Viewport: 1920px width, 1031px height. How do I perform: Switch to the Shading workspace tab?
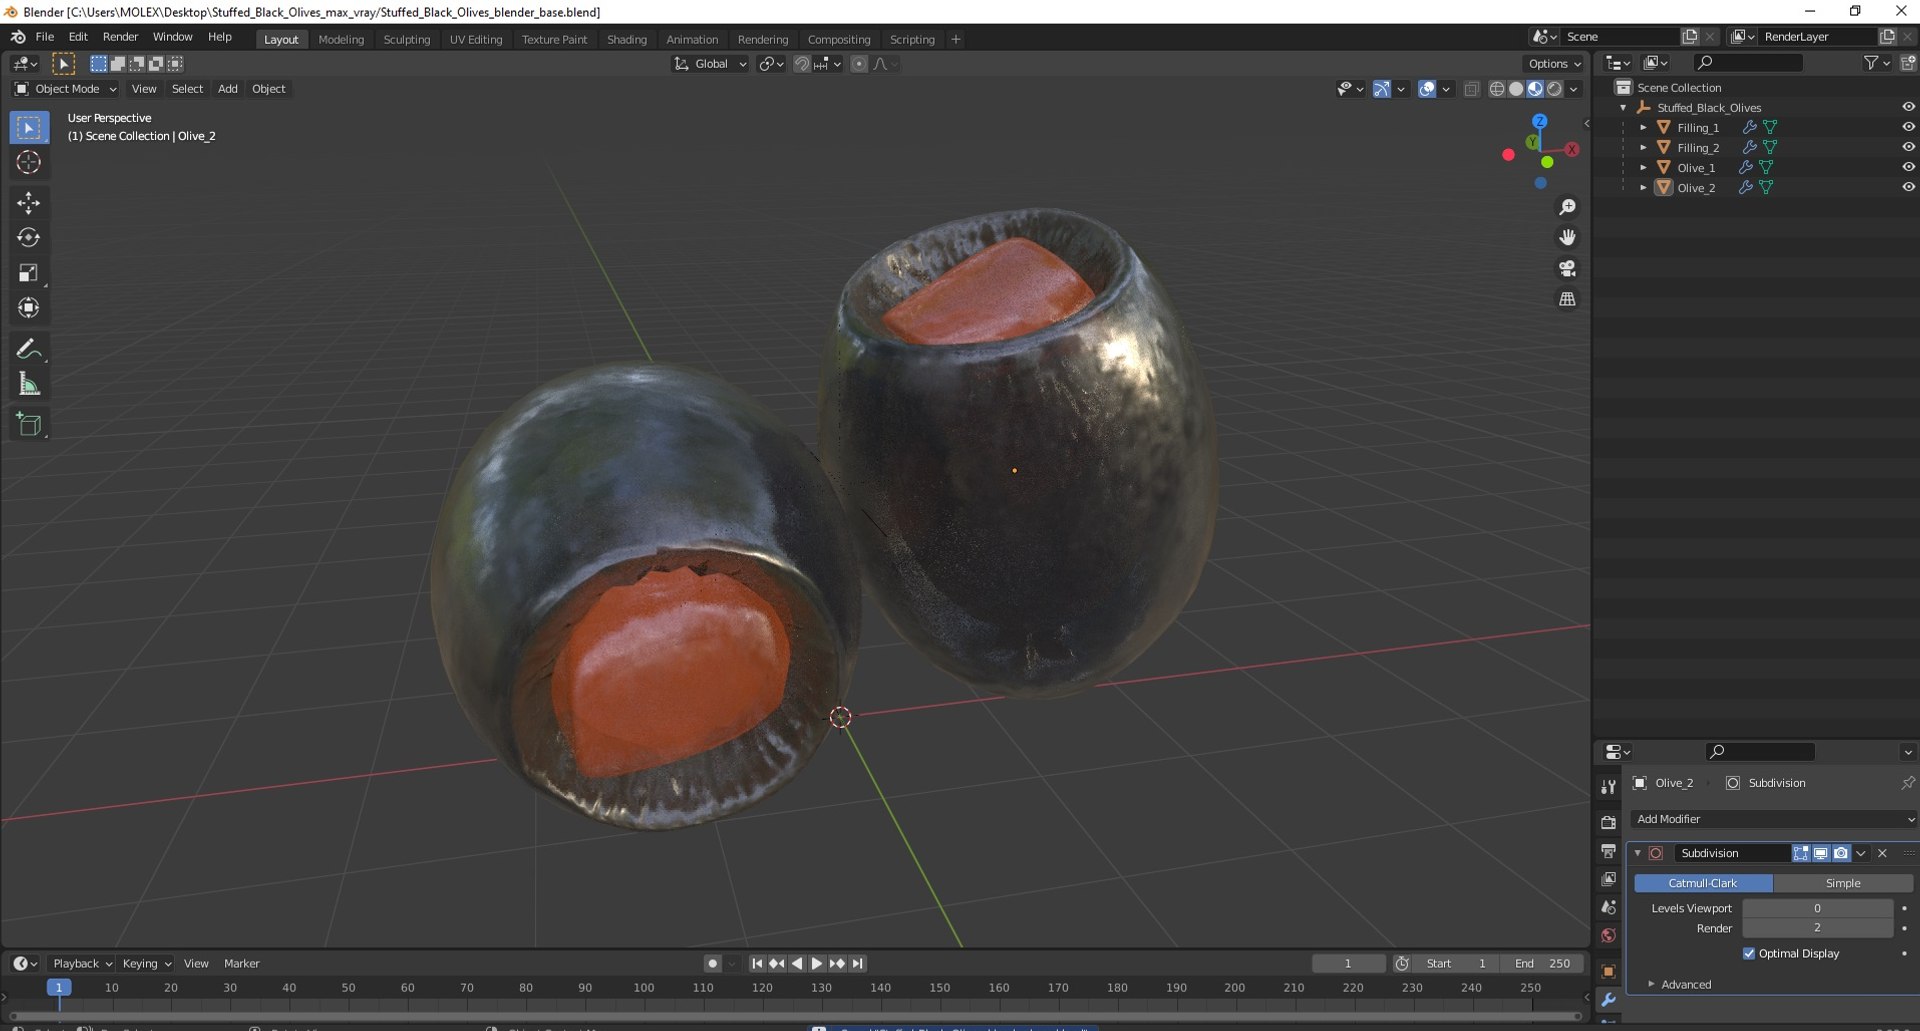(627, 40)
